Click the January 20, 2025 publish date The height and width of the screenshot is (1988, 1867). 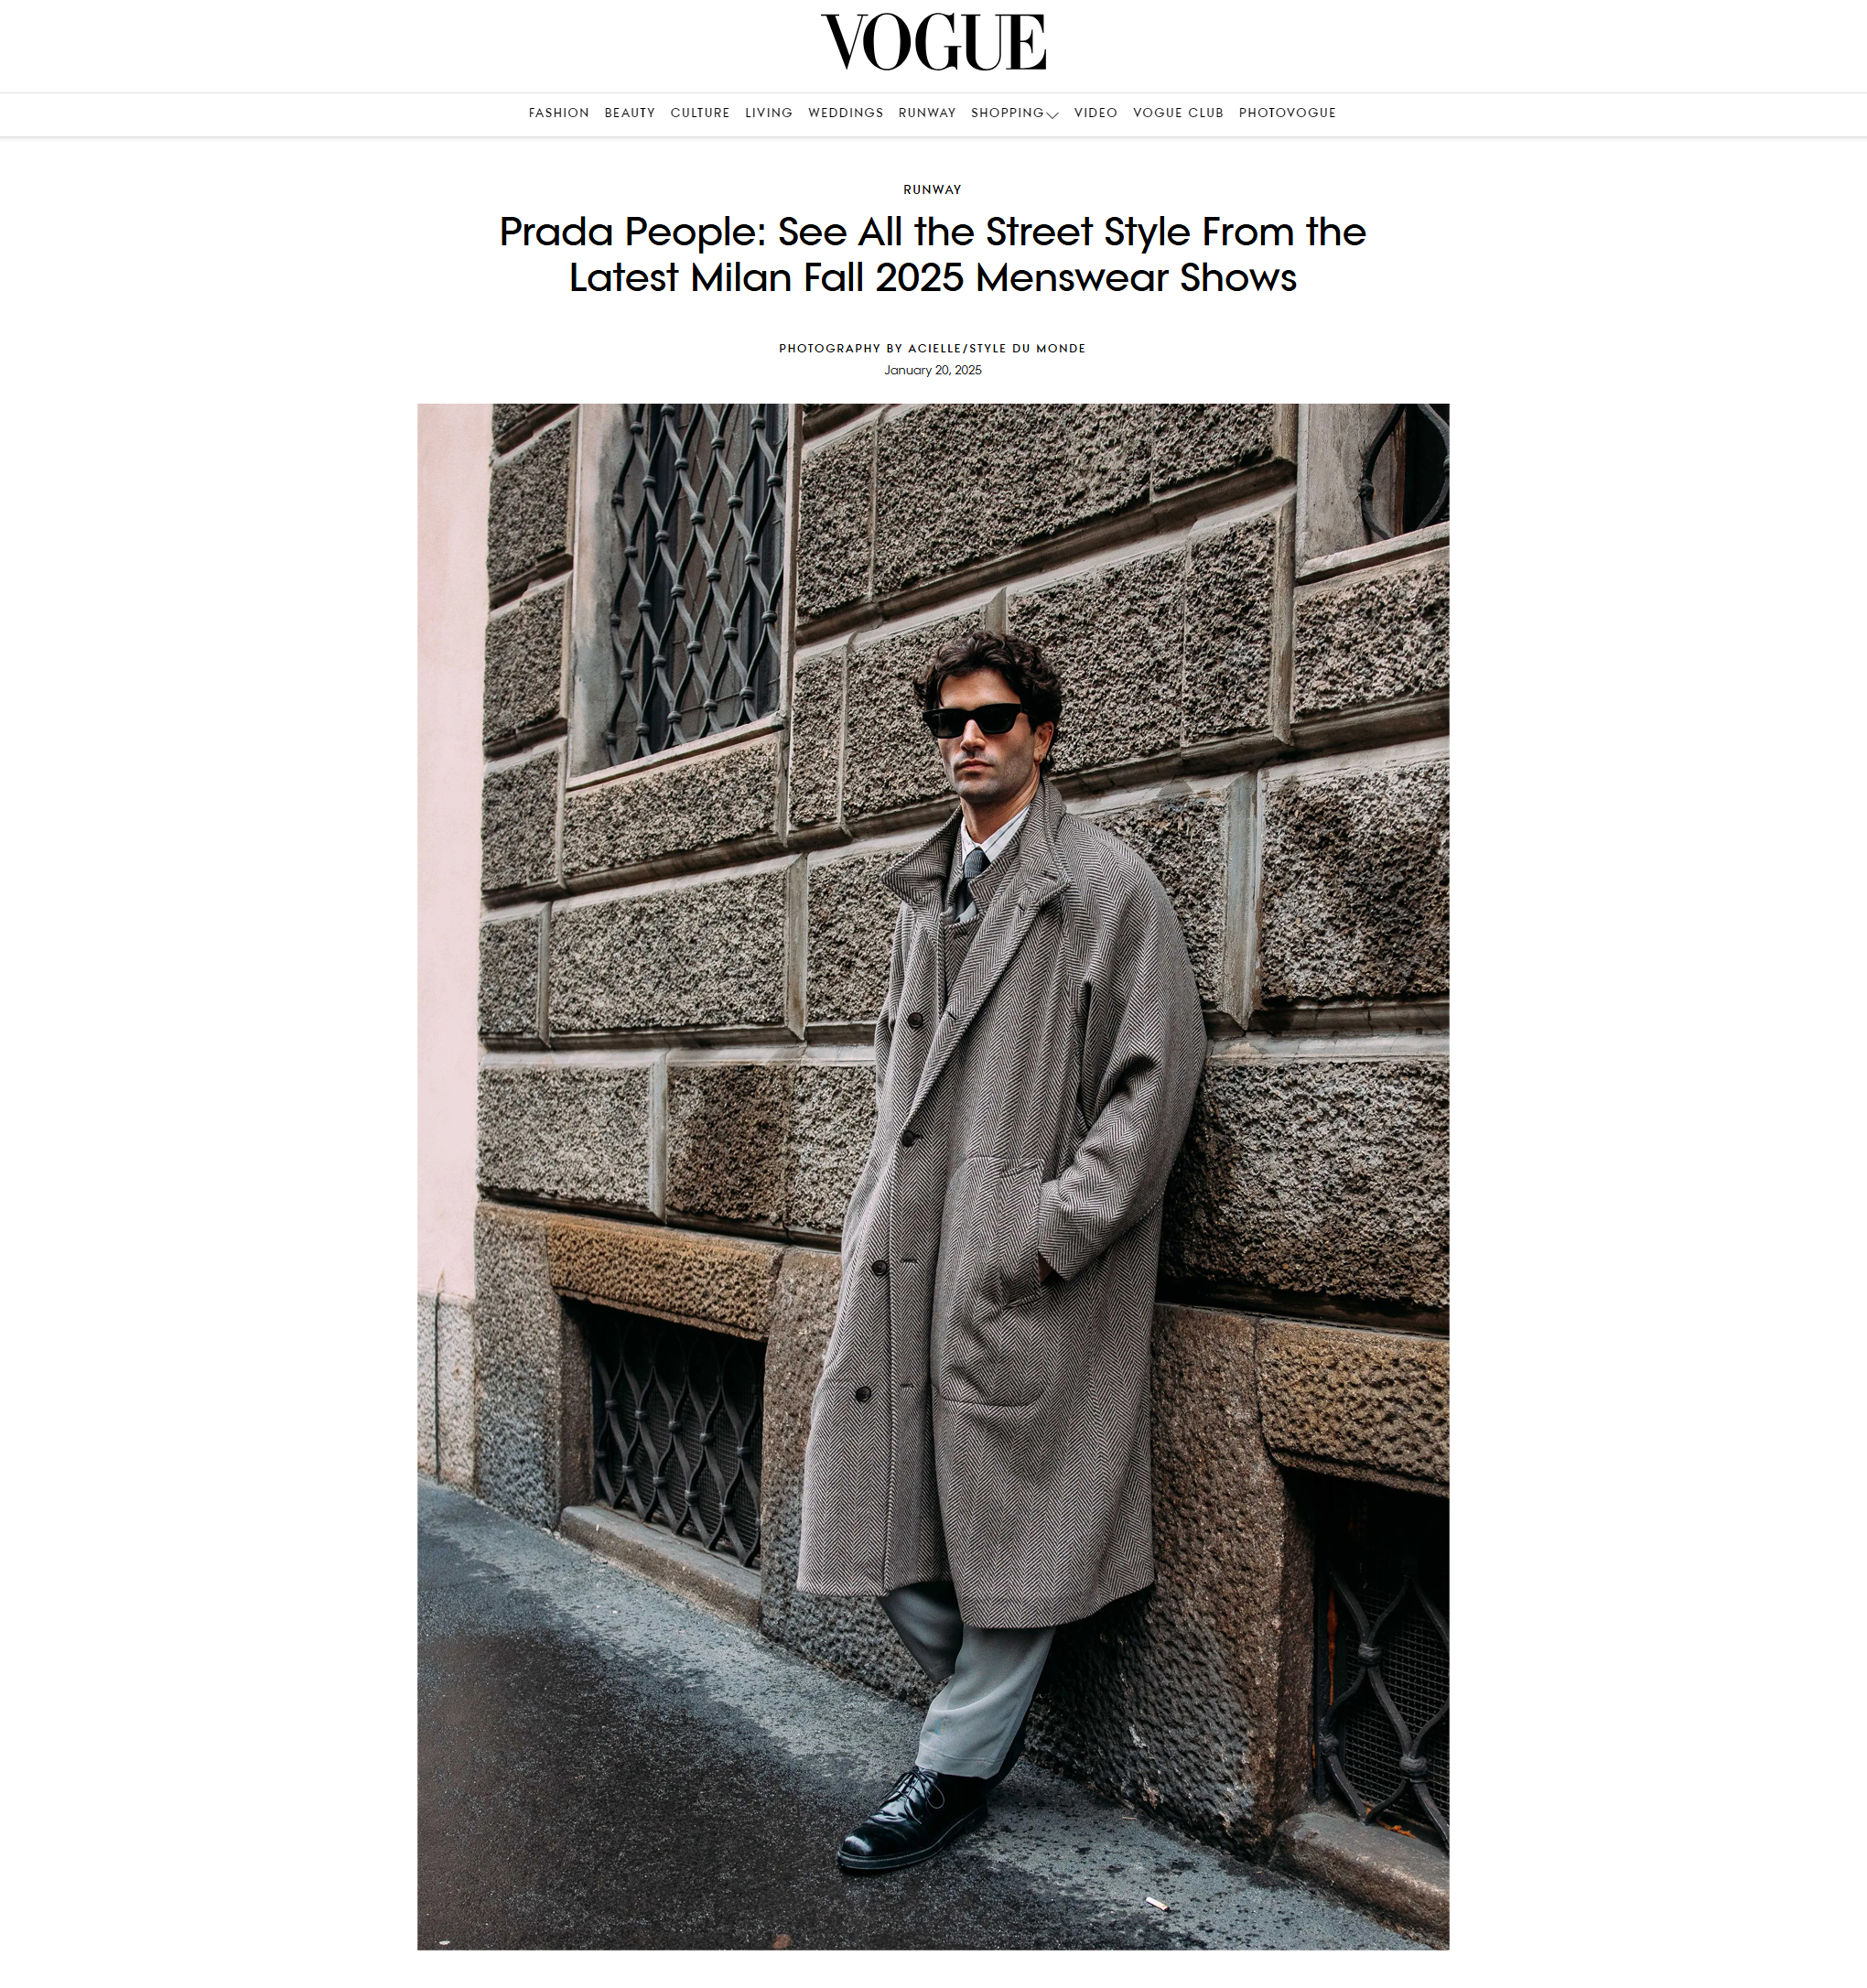coord(933,371)
